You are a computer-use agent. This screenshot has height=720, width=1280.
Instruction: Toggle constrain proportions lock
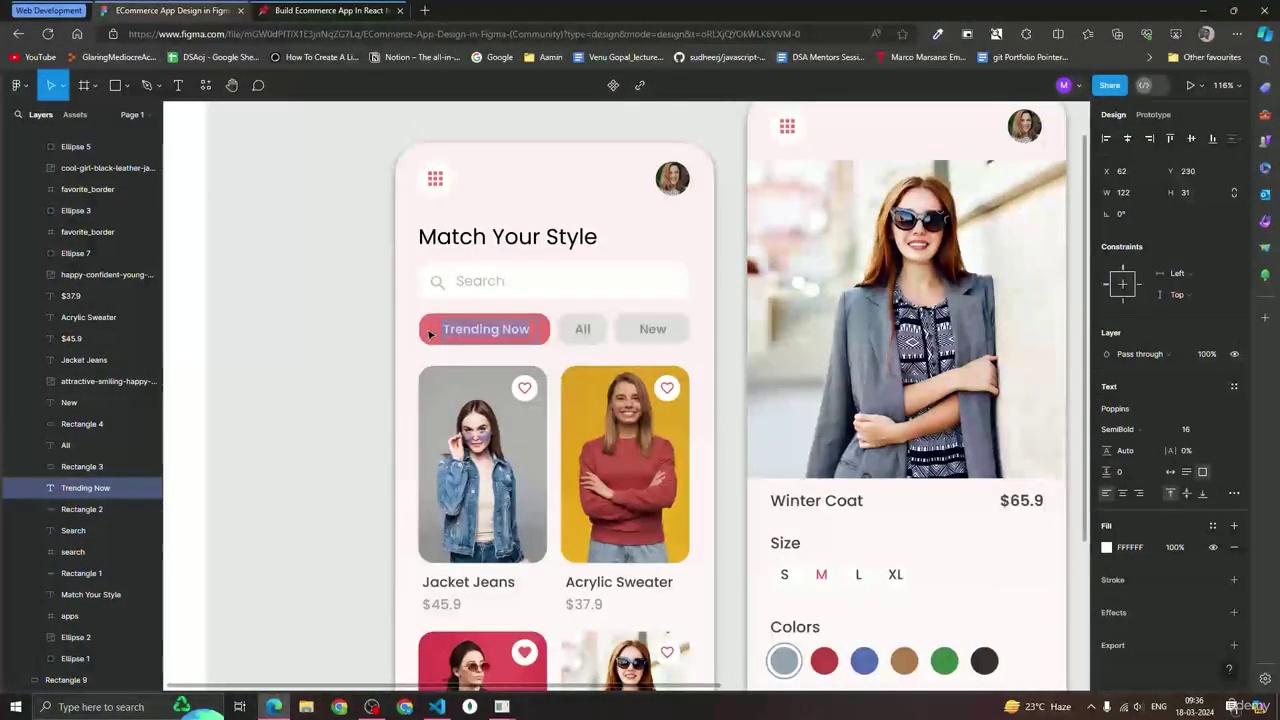pos(1234,192)
